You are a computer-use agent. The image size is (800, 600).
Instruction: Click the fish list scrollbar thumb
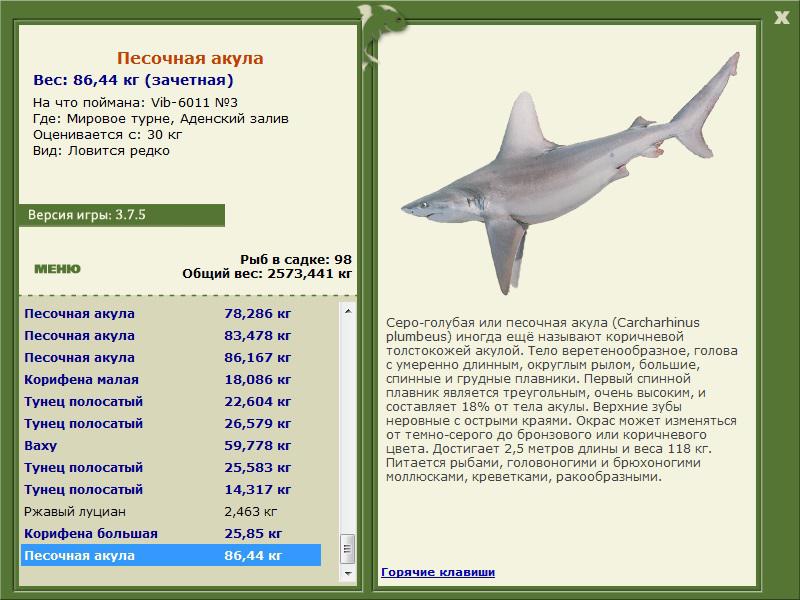(348, 549)
